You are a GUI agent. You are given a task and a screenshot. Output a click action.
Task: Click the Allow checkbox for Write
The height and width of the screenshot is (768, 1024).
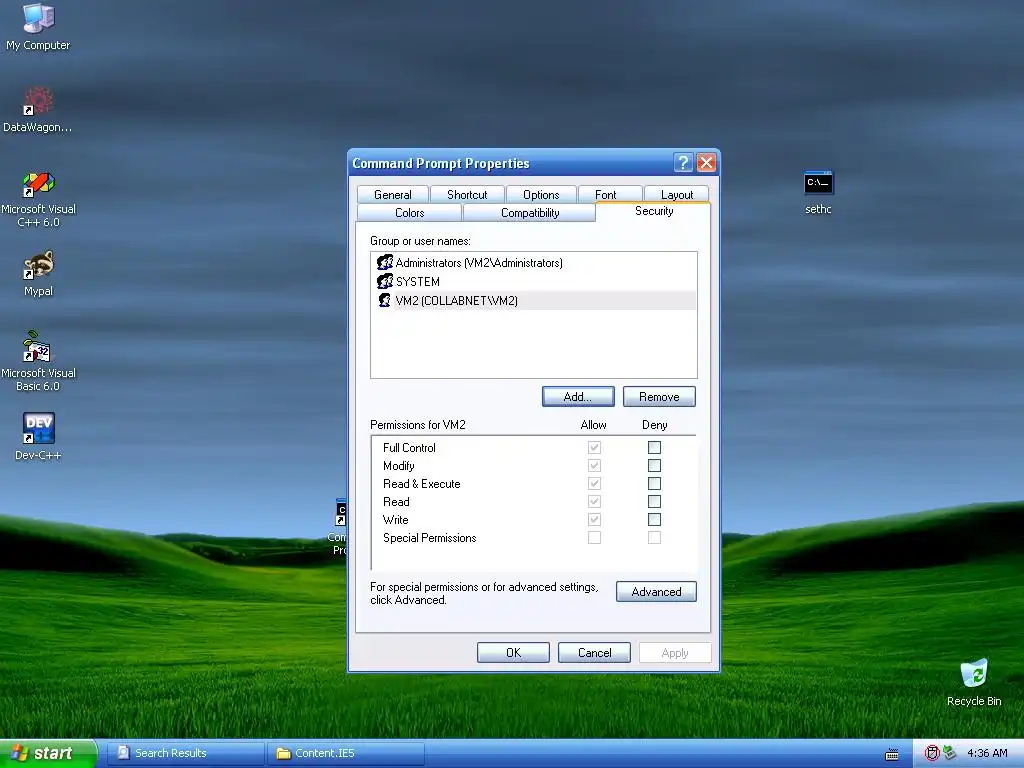click(594, 519)
